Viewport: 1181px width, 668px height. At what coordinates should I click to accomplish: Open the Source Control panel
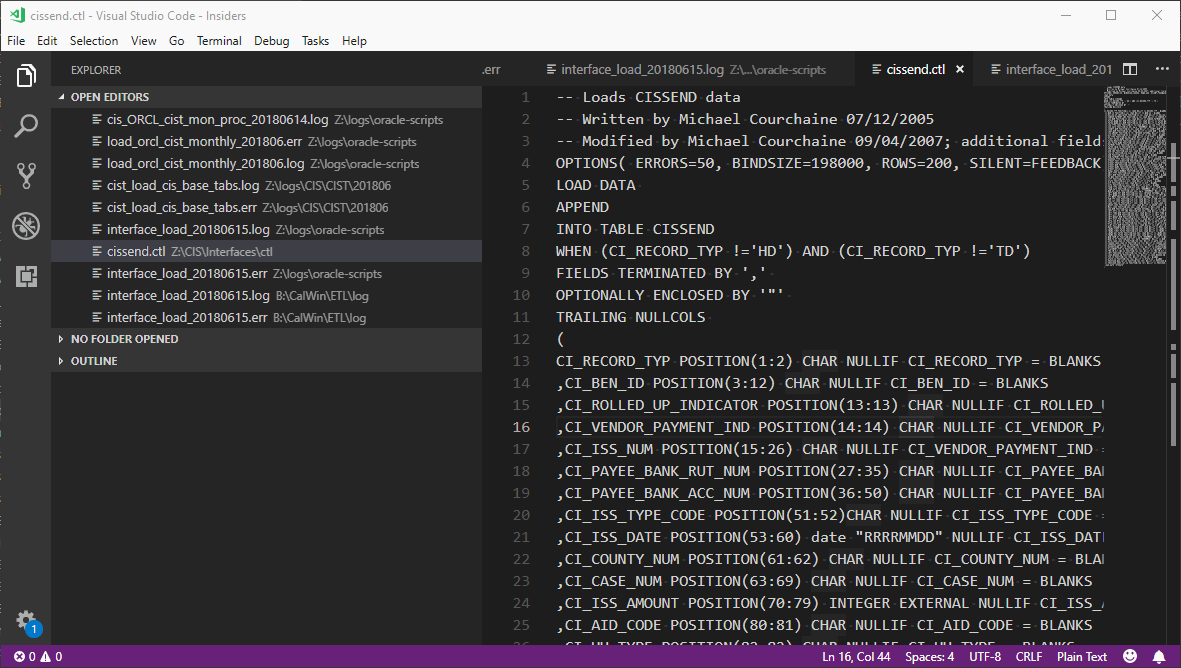click(25, 175)
